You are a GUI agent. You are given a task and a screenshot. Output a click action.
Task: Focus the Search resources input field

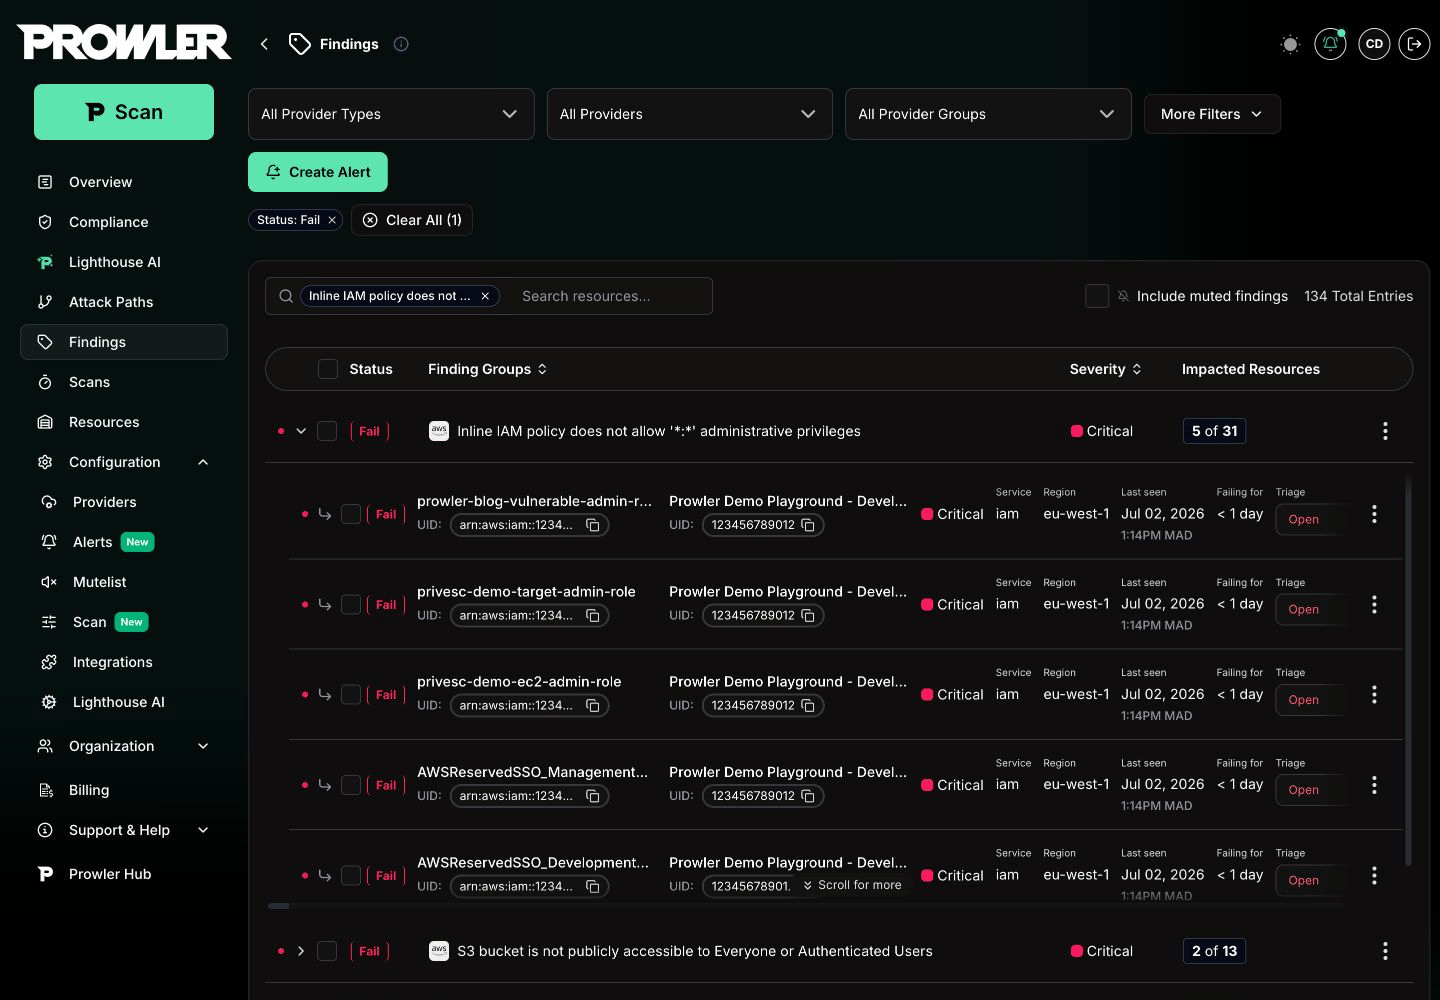[x=610, y=296]
